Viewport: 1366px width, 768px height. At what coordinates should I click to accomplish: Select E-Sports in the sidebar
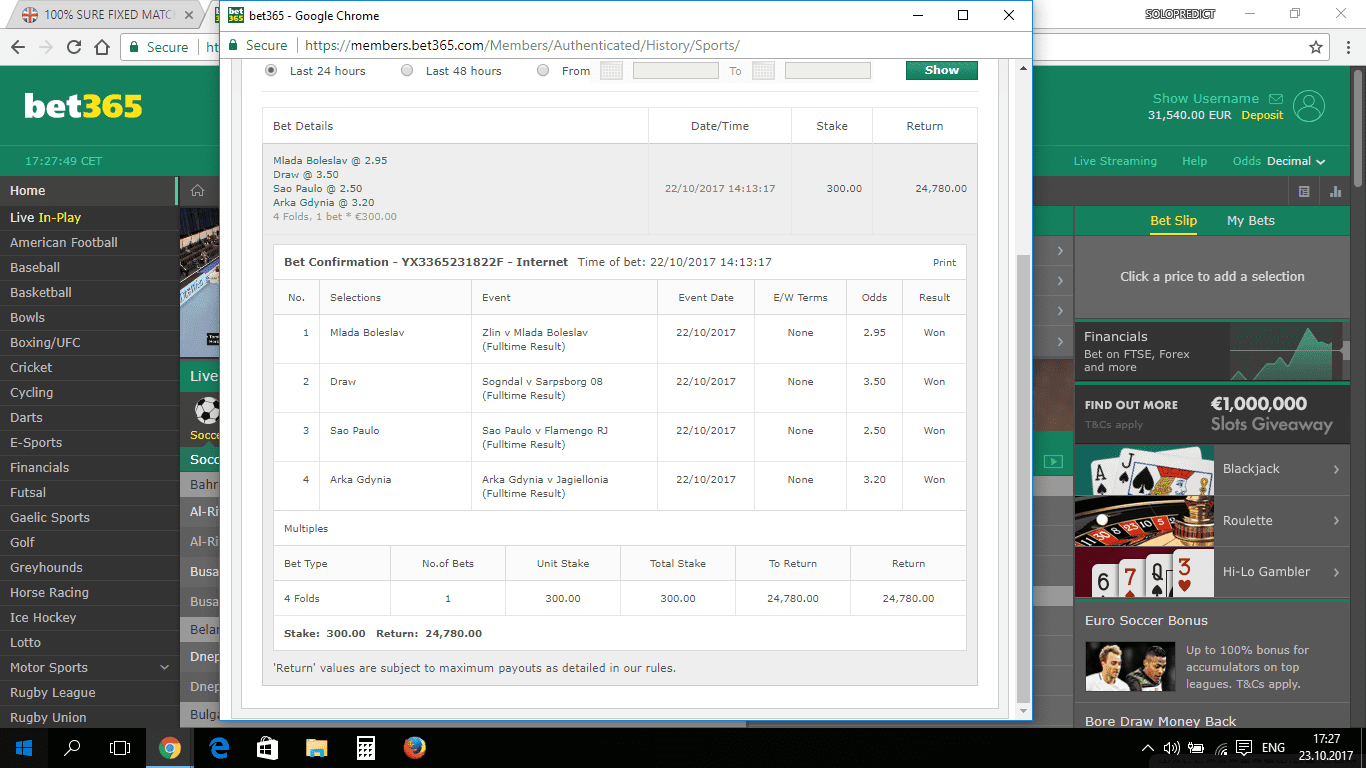click(x=88, y=442)
